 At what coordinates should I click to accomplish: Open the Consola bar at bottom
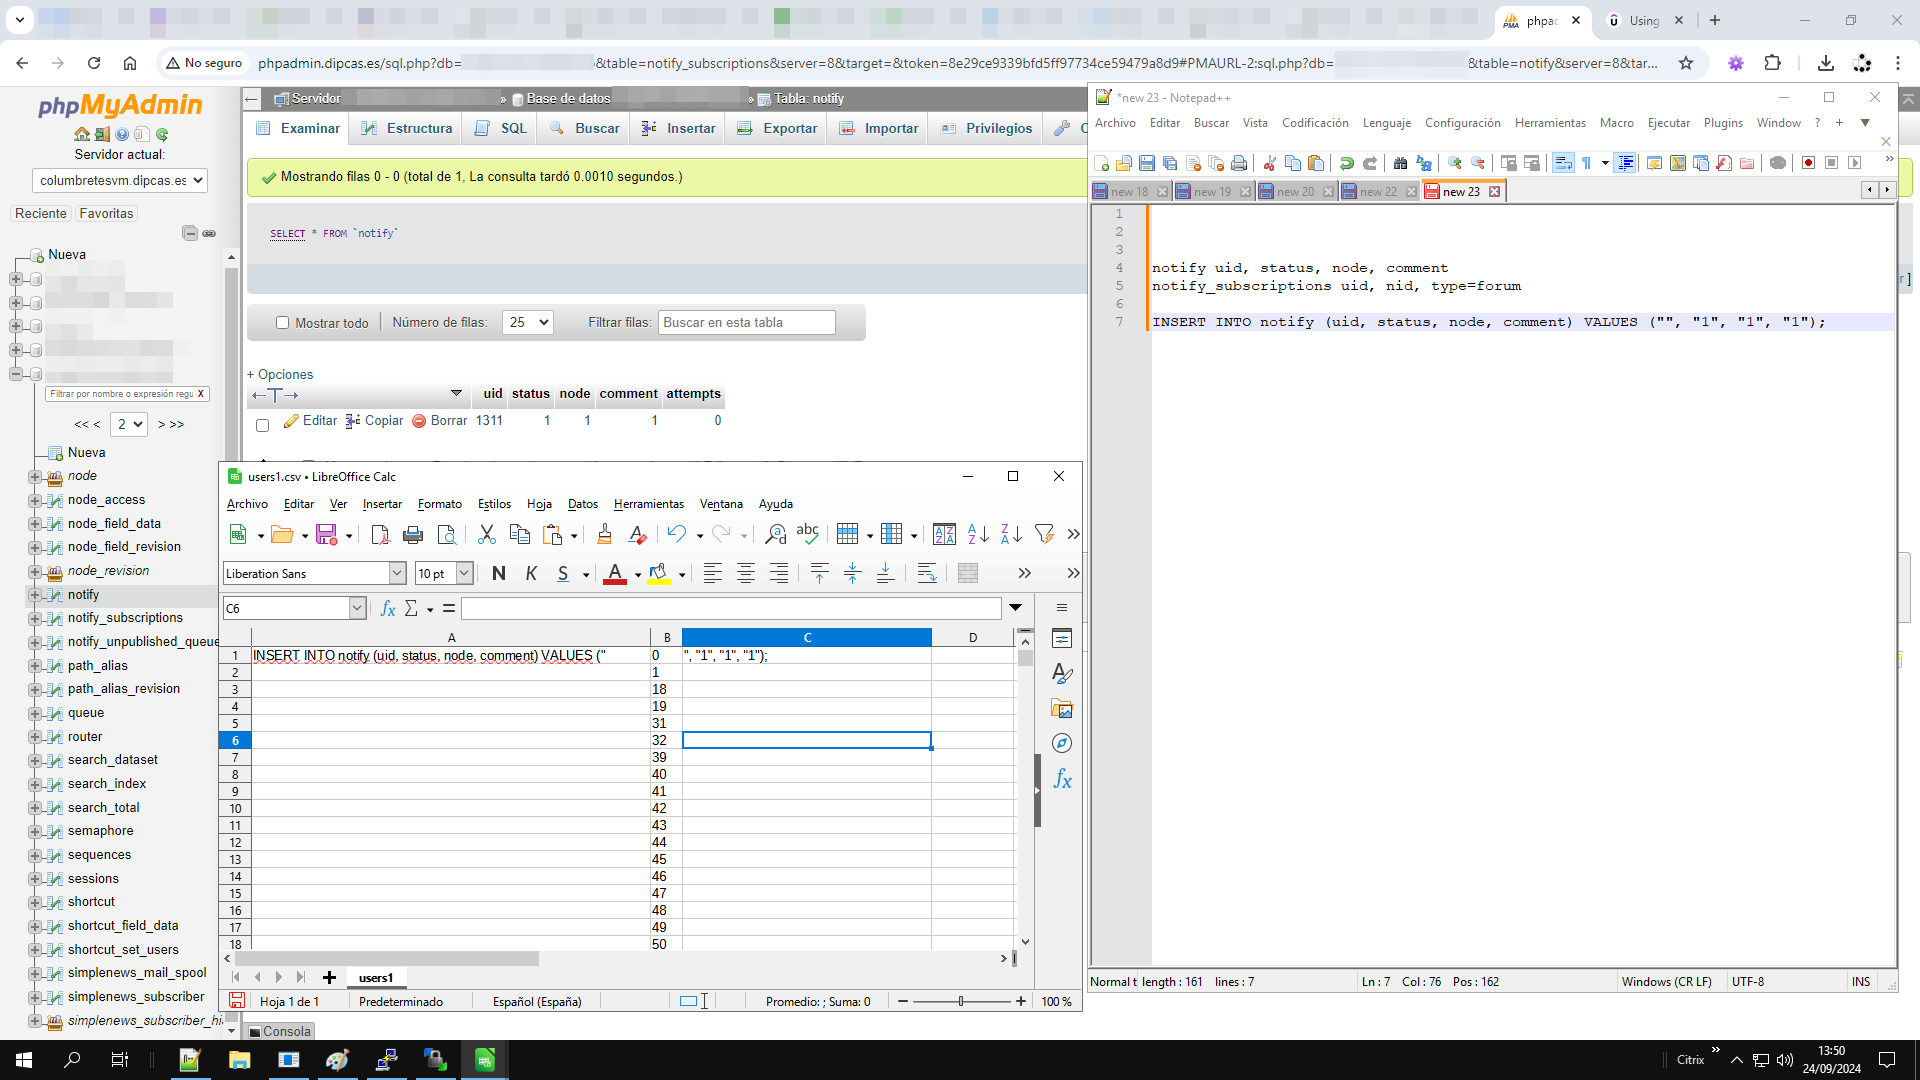tap(280, 1031)
